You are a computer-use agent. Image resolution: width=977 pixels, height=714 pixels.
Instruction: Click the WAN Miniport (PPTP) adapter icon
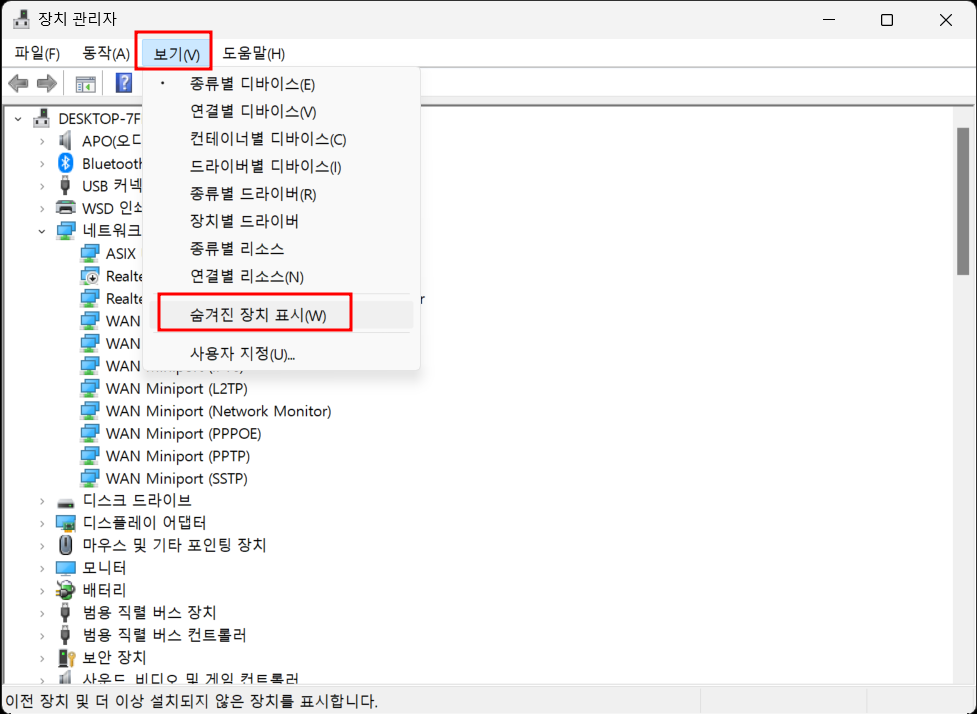(91, 455)
